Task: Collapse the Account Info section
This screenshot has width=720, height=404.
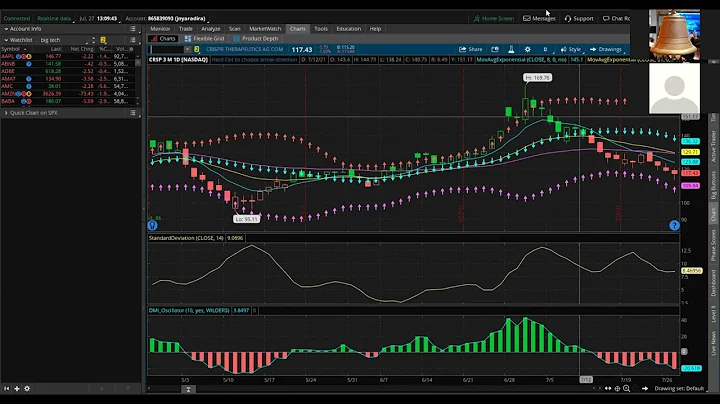Action: click(x=6, y=28)
